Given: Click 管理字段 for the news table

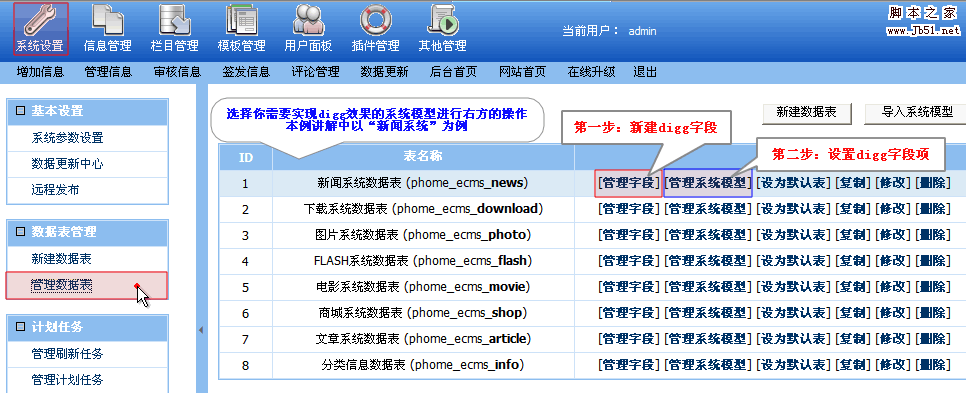Looking at the screenshot, I should [628, 183].
